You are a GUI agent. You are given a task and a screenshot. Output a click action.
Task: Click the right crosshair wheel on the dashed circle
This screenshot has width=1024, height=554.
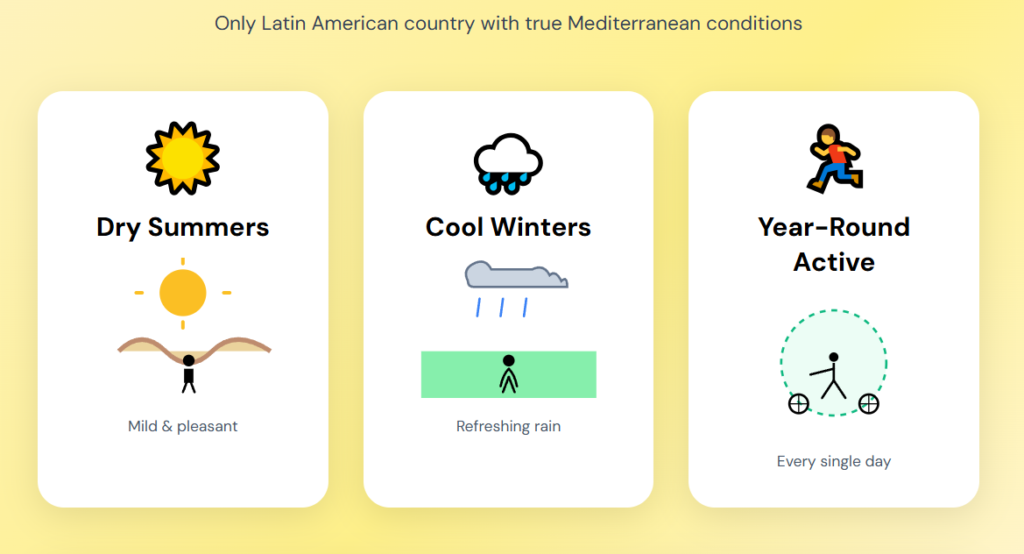(869, 404)
